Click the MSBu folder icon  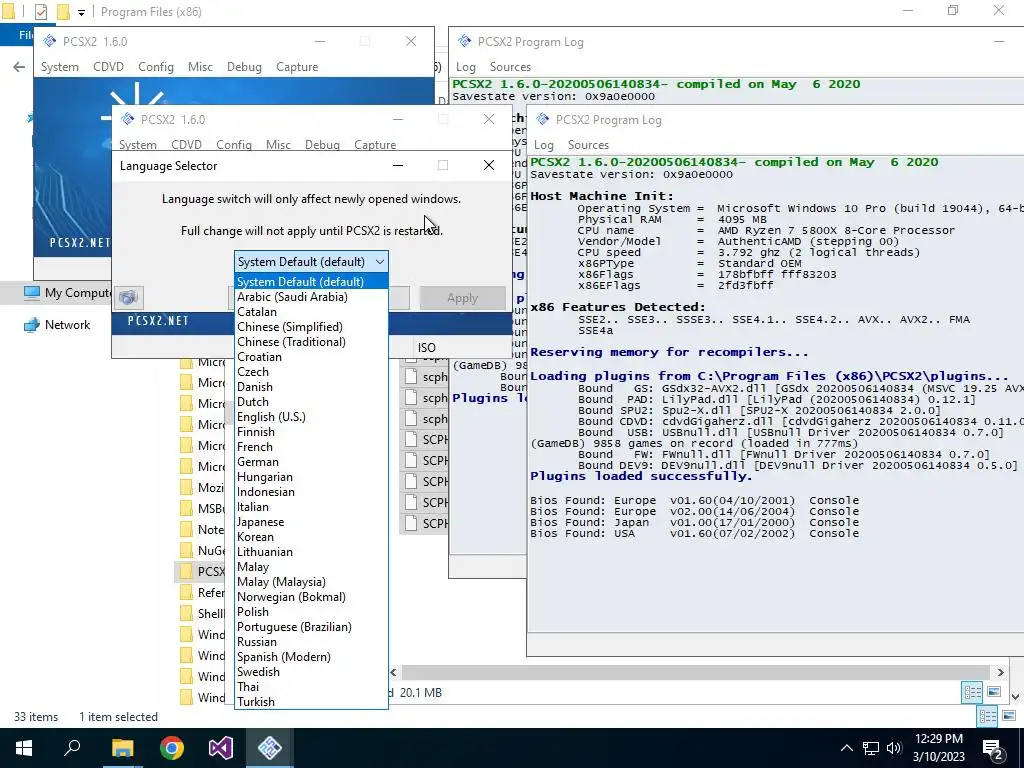(x=186, y=509)
